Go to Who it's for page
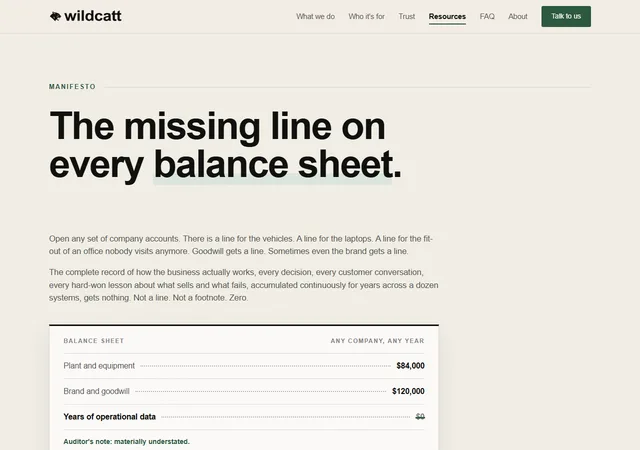The height and width of the screenshot is (450, 640). tap(367, 16)
